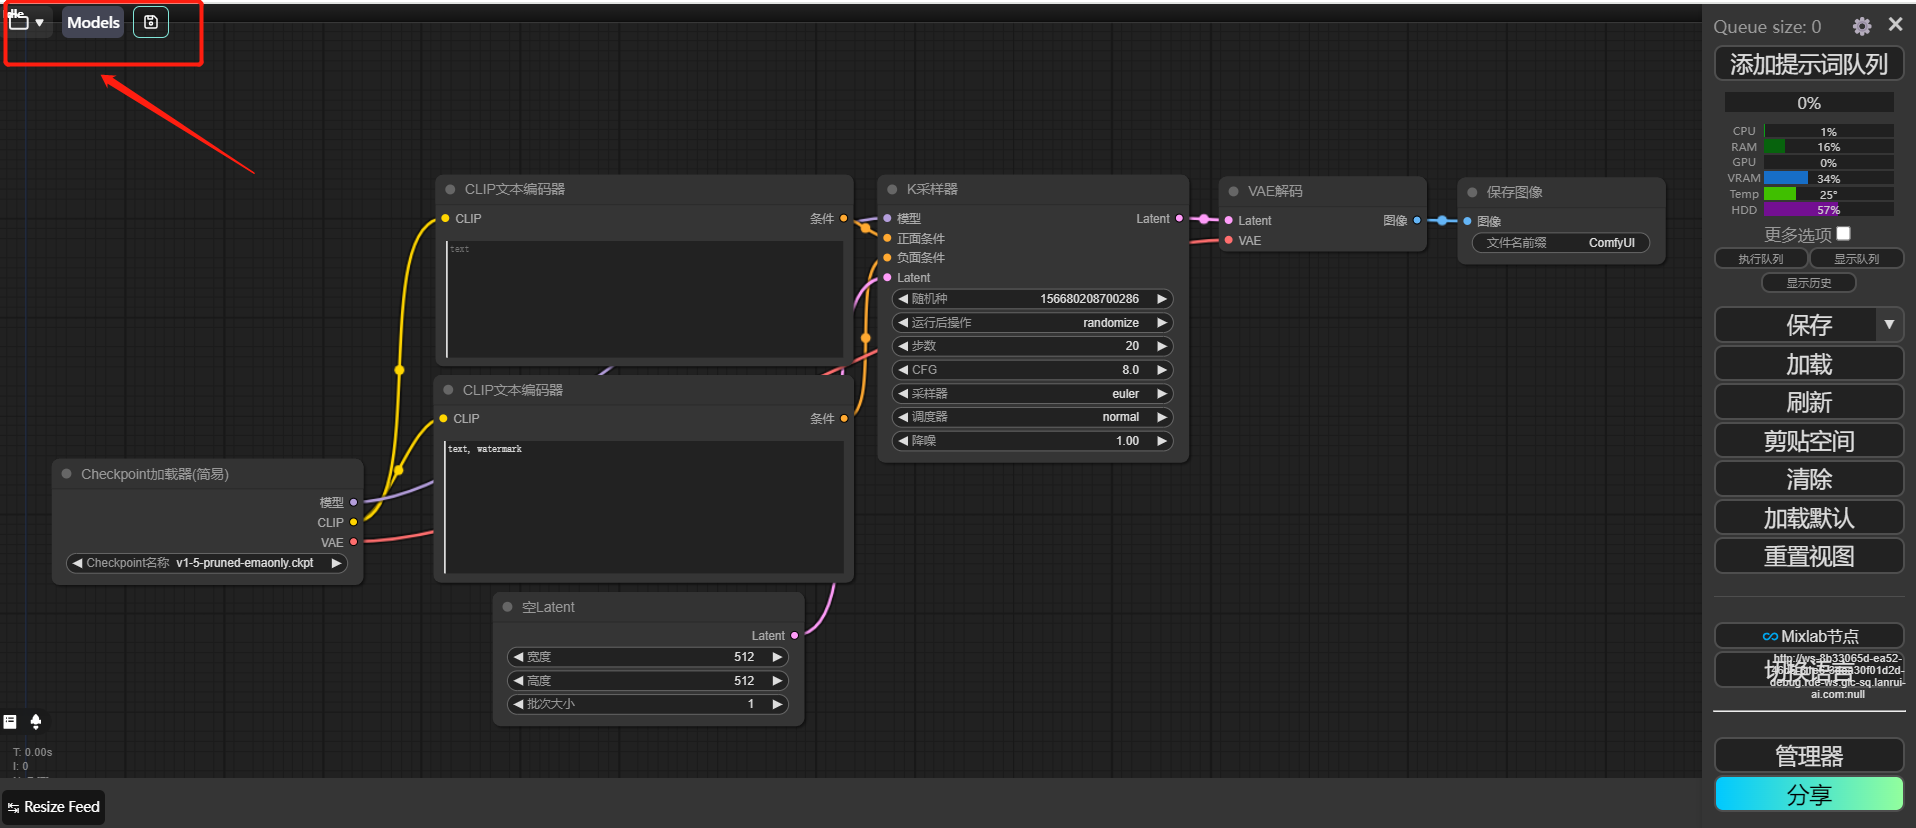Screen dimensions: 1916x828
Task: Click the Queue size: 0 label
Action: pyautogui.click(x=1767, y=27)
